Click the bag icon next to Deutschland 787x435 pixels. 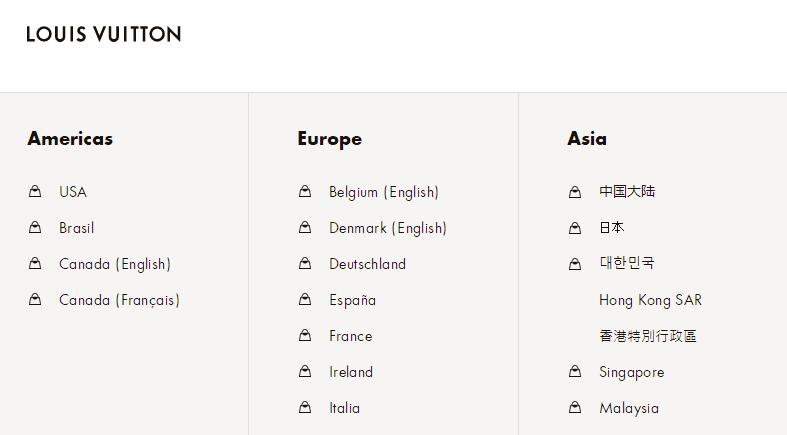305,264
